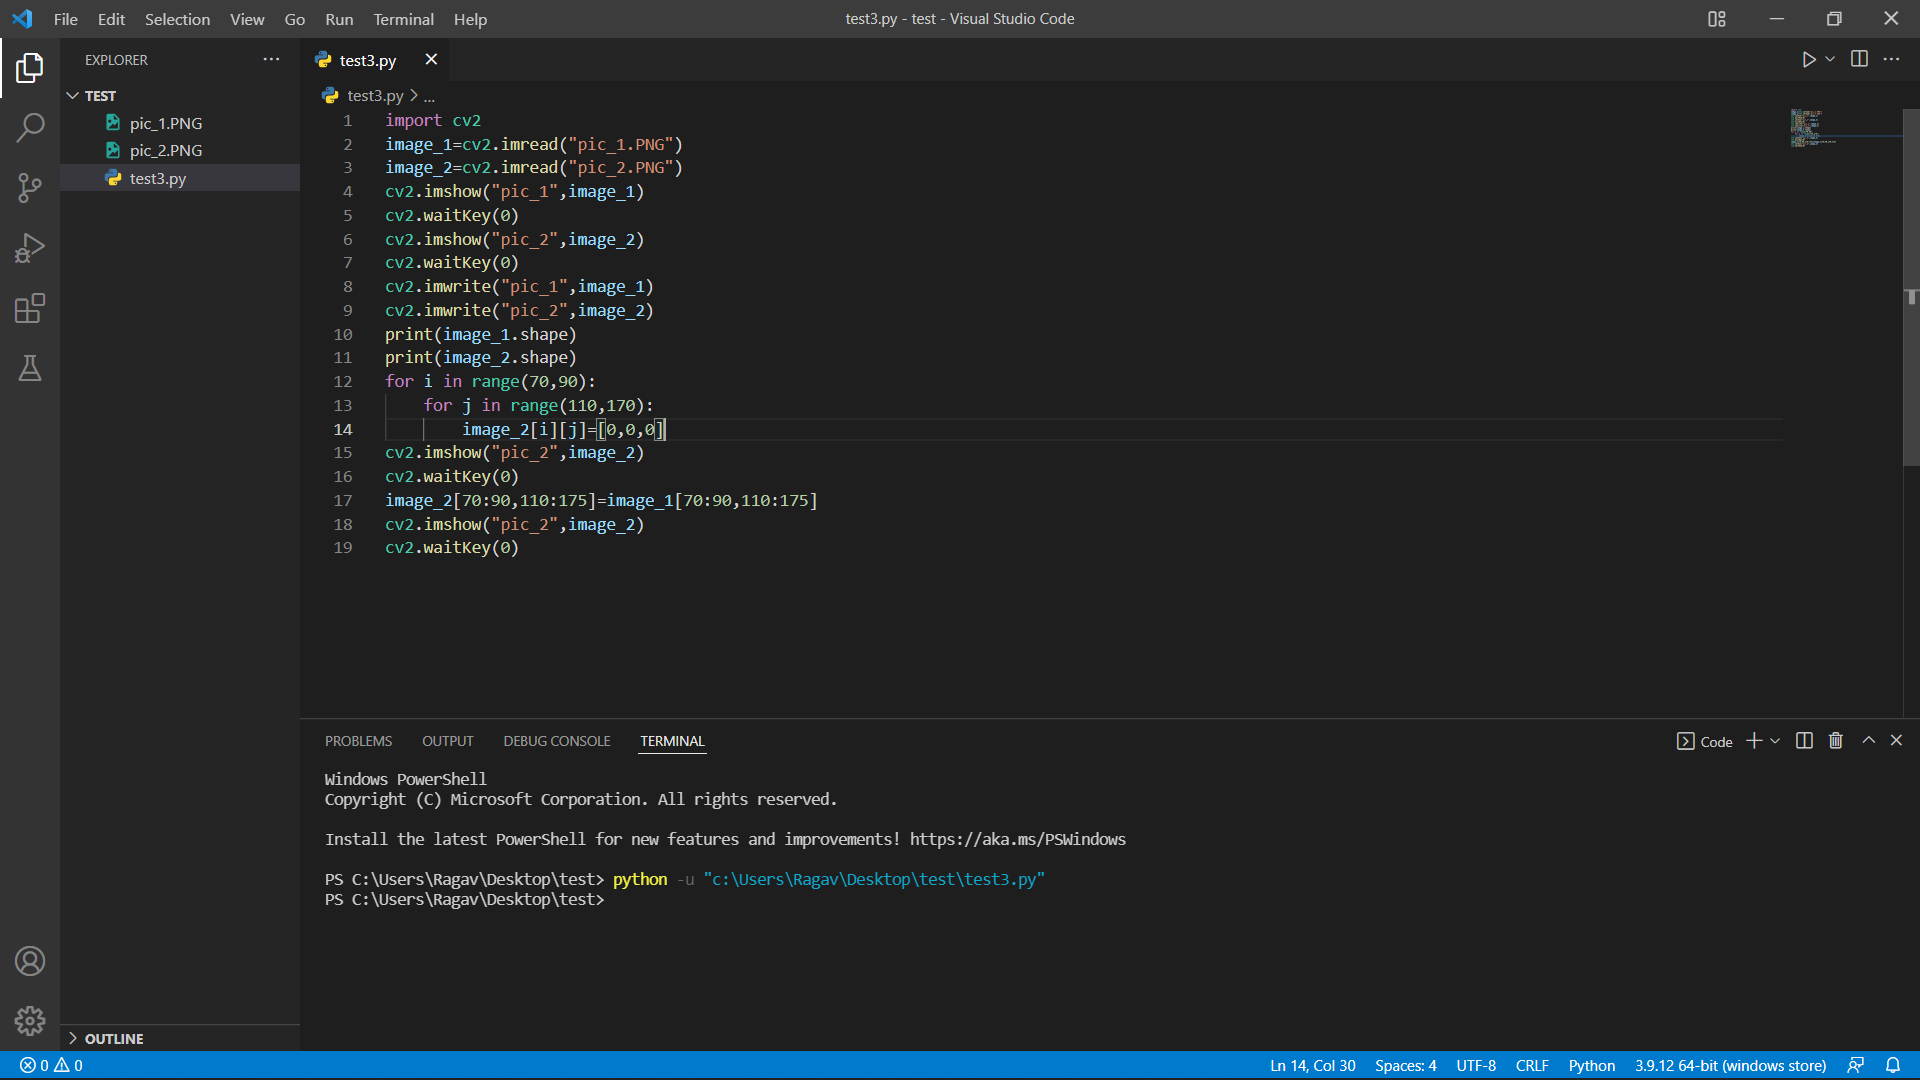Image resolution: width=1920 pixels, height=1080 pixels.
Task: Kill terminal with trash icon
Action: (x=1836, y=741)
